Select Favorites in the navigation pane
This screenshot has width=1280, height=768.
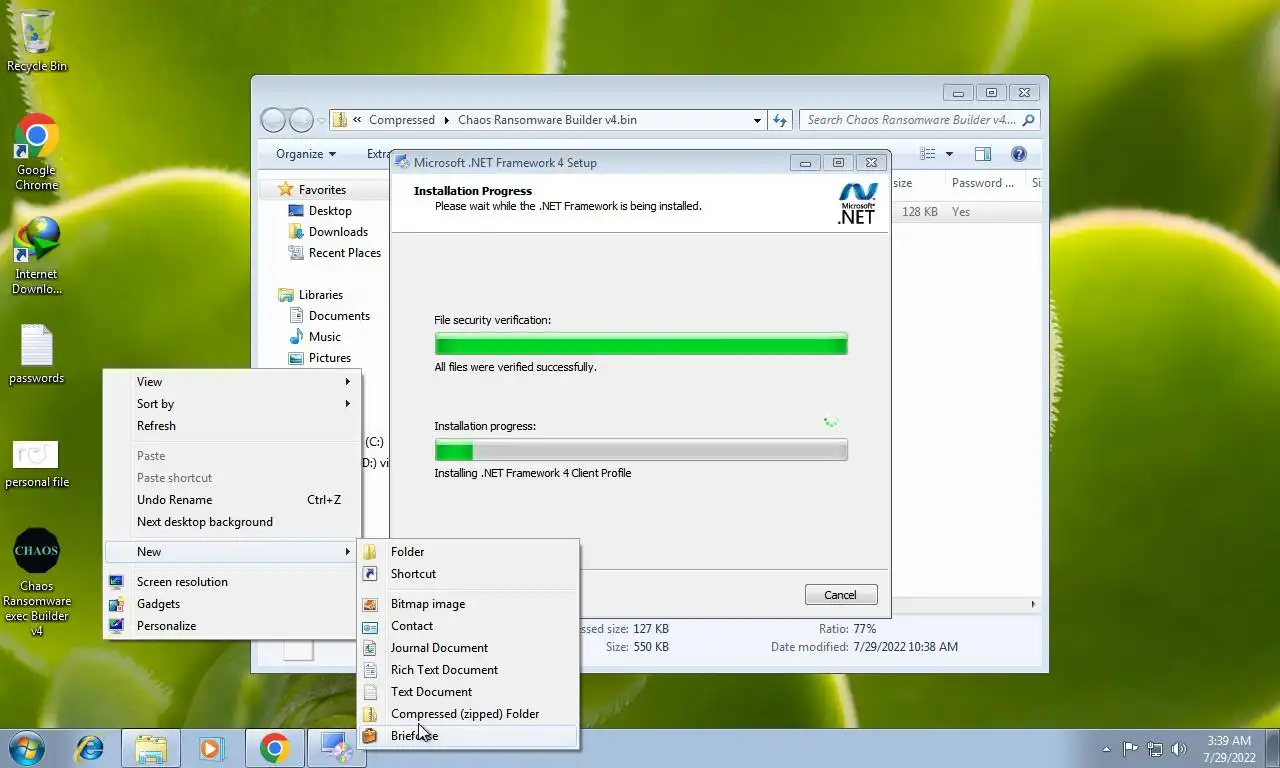[x=322, y=190]
